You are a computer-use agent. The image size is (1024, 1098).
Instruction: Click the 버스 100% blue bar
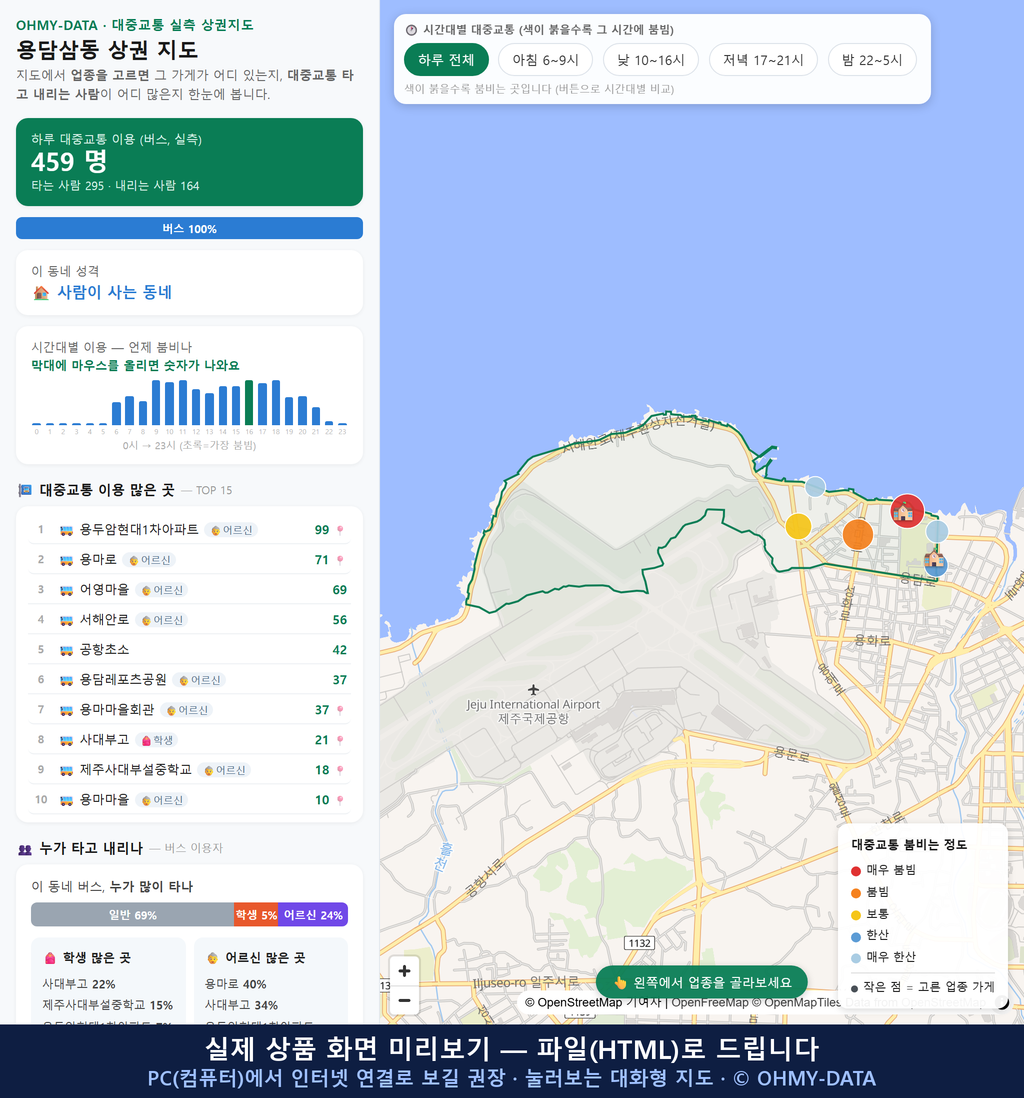189,228
